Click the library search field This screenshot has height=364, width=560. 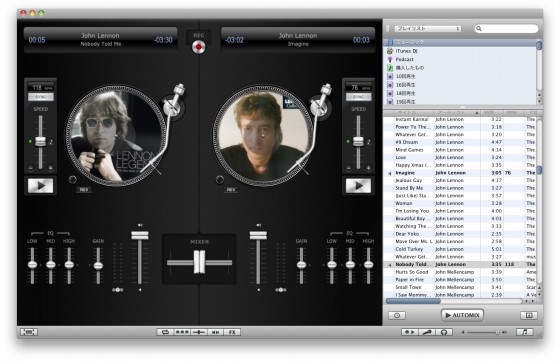(x=506, y=28)
